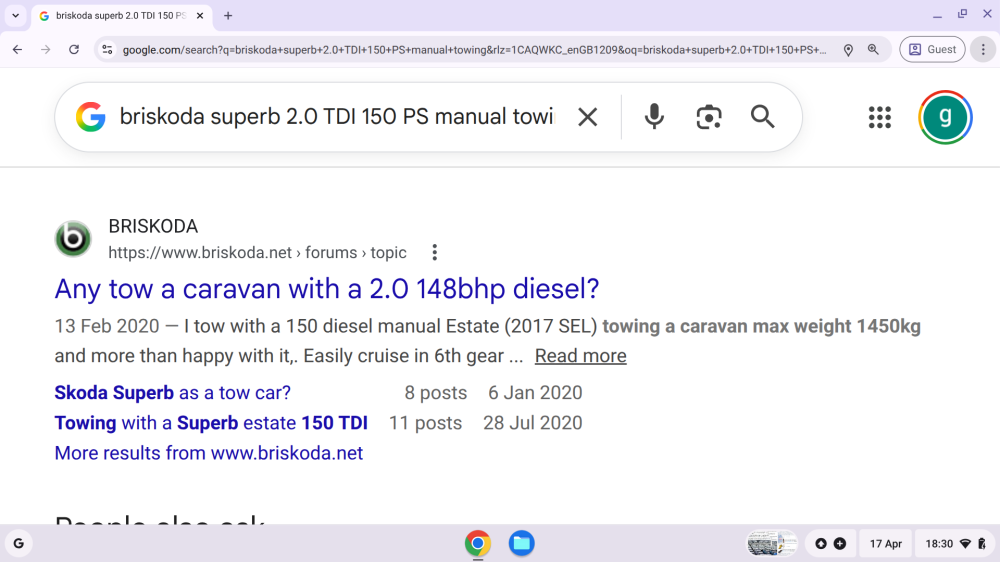Image resolution: width=1000 pixels, height=562 pixels.
Task: Open the Files app from shelf
Action: point(521,544)
